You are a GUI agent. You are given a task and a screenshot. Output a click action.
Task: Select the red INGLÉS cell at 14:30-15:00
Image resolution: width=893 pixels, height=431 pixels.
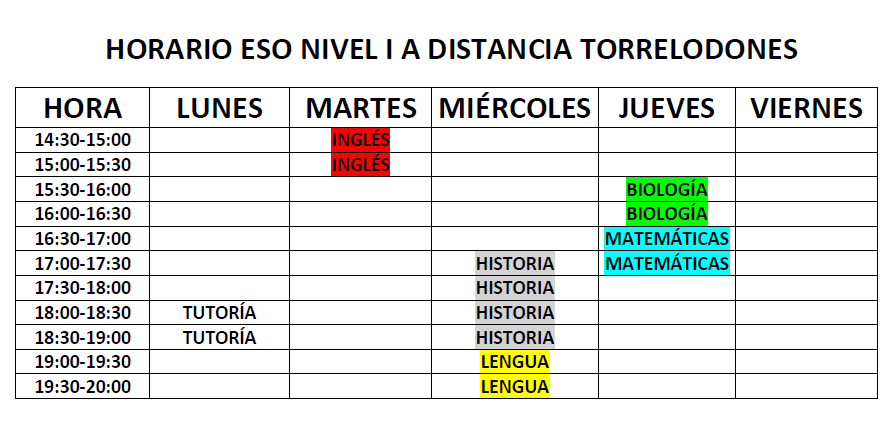coord(361,140)
